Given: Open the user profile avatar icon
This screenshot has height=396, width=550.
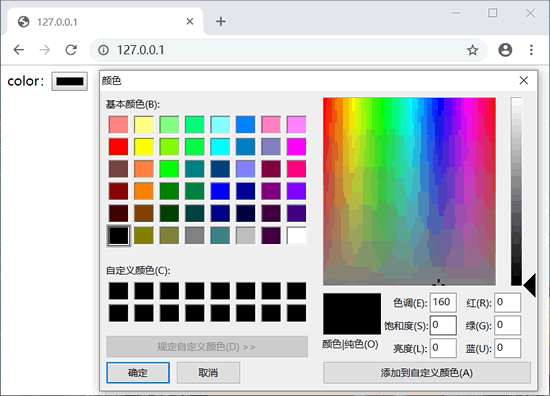Looking at the screenshot, I should (x=505, y=50).
